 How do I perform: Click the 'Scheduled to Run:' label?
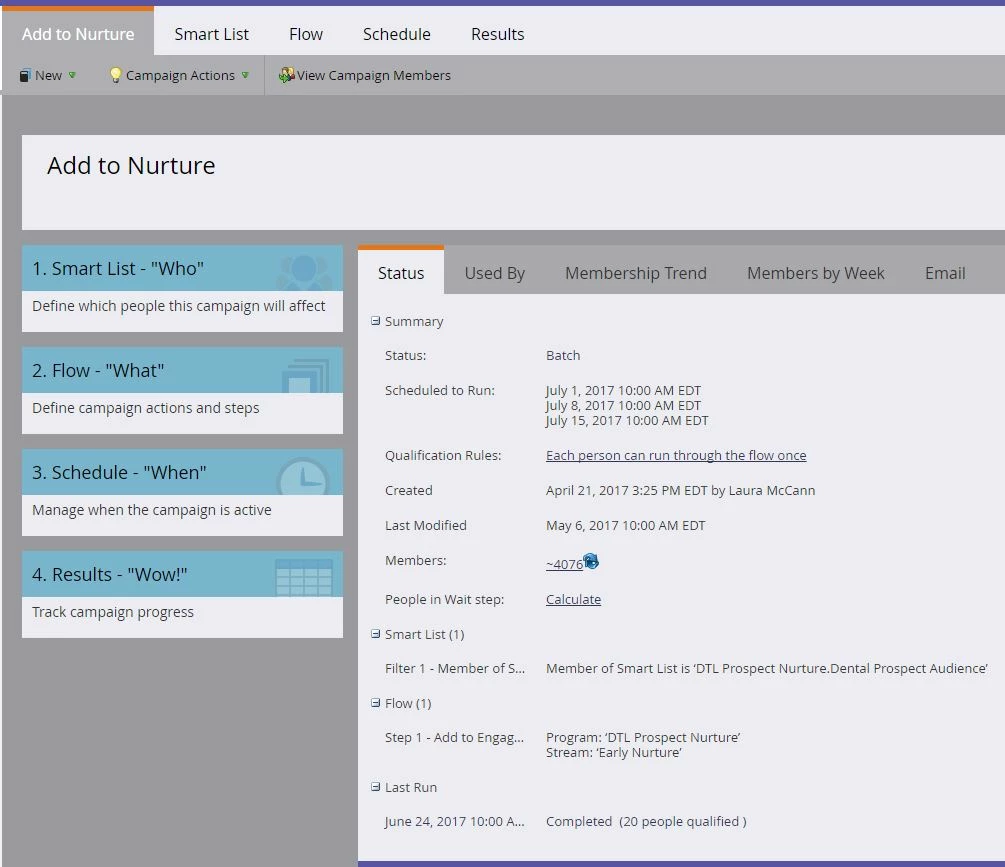pyautogui.click(x=440, y=390)
